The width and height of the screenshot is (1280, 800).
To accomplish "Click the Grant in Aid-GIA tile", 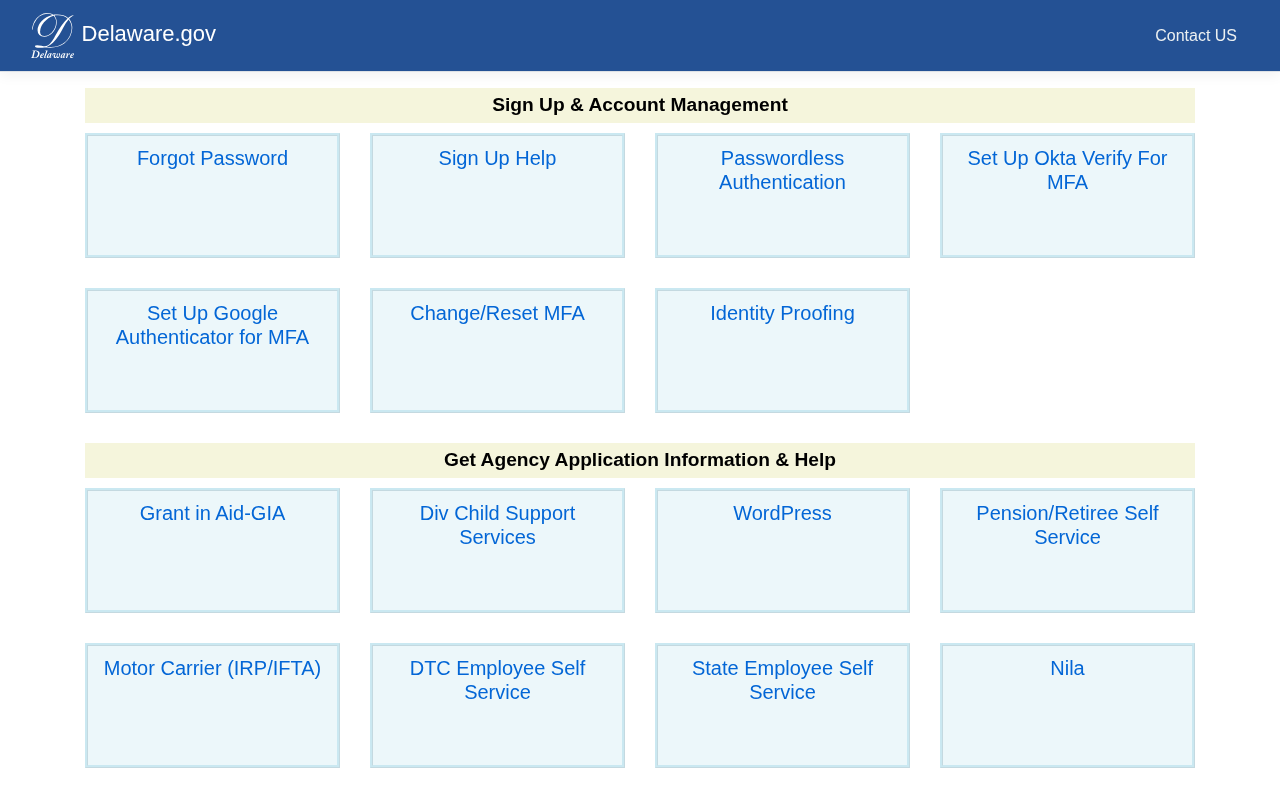I will (212, 514).
